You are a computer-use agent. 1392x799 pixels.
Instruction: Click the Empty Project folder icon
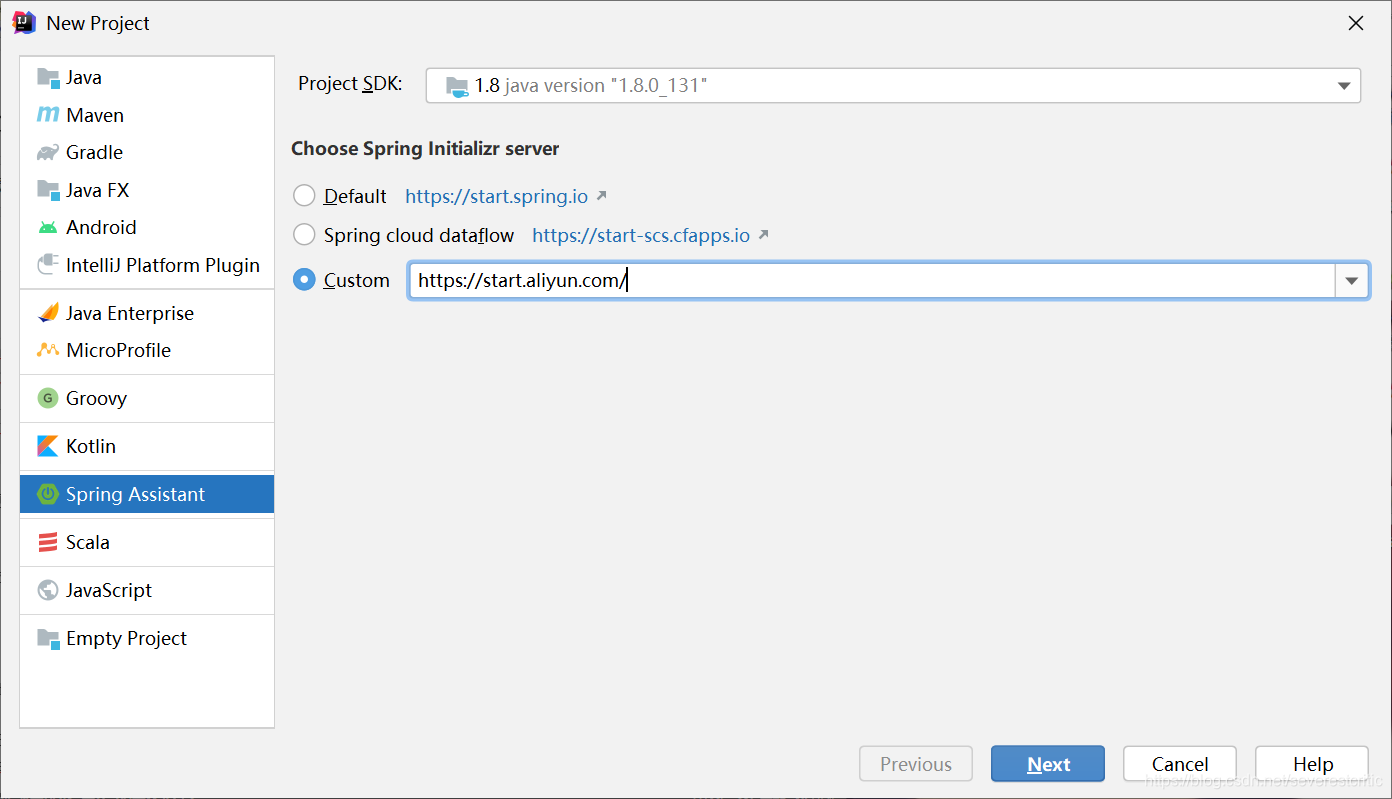click(x=48, y=638)
